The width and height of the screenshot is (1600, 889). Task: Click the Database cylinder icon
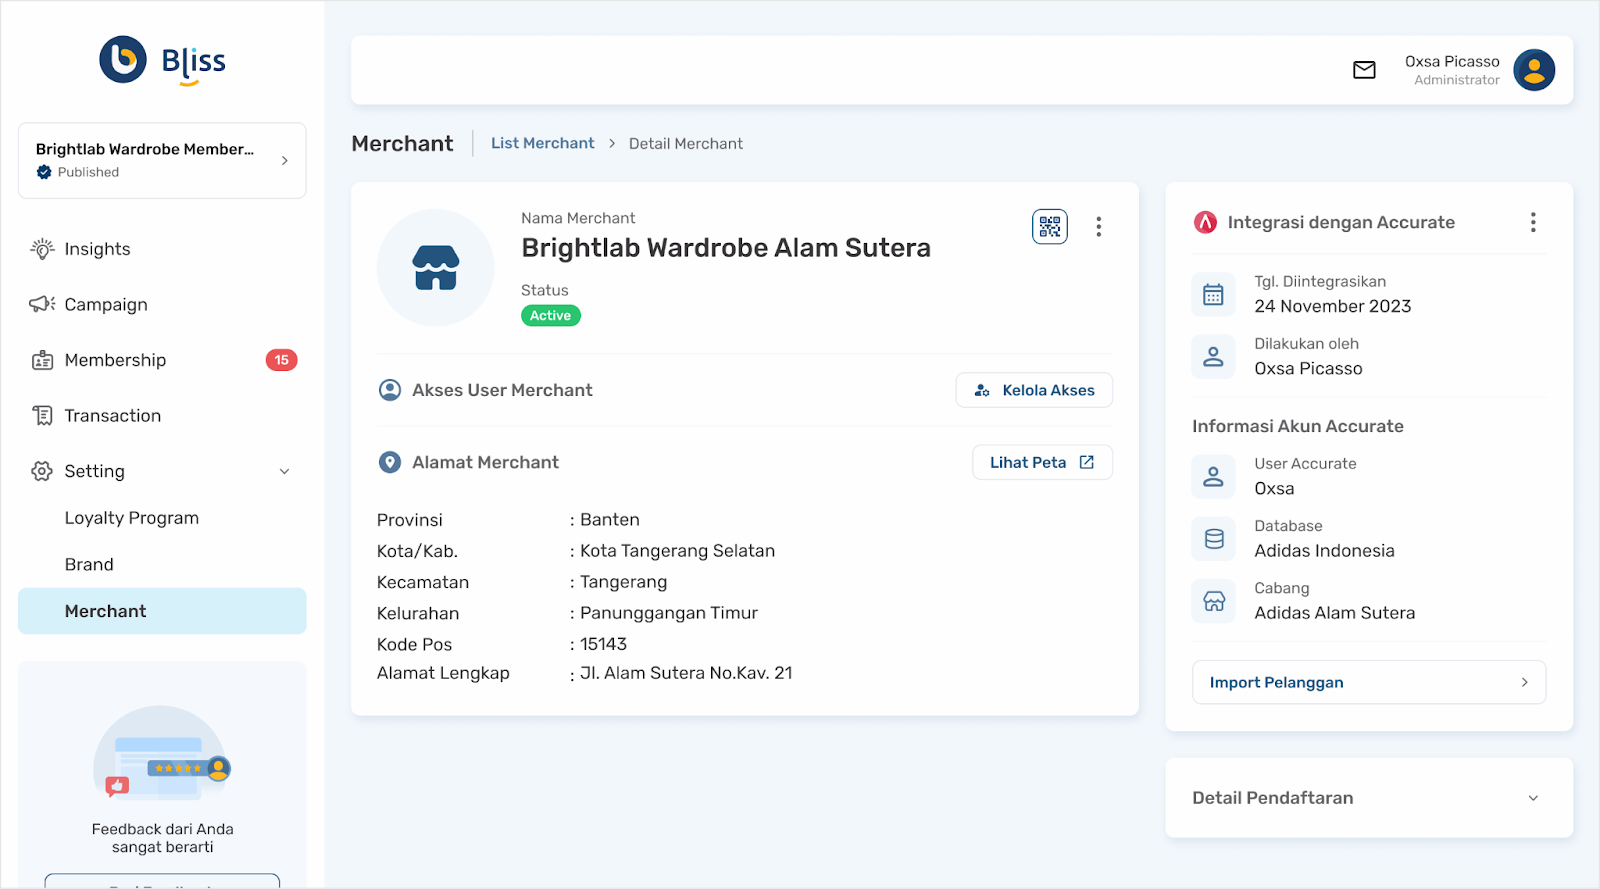1214,539
